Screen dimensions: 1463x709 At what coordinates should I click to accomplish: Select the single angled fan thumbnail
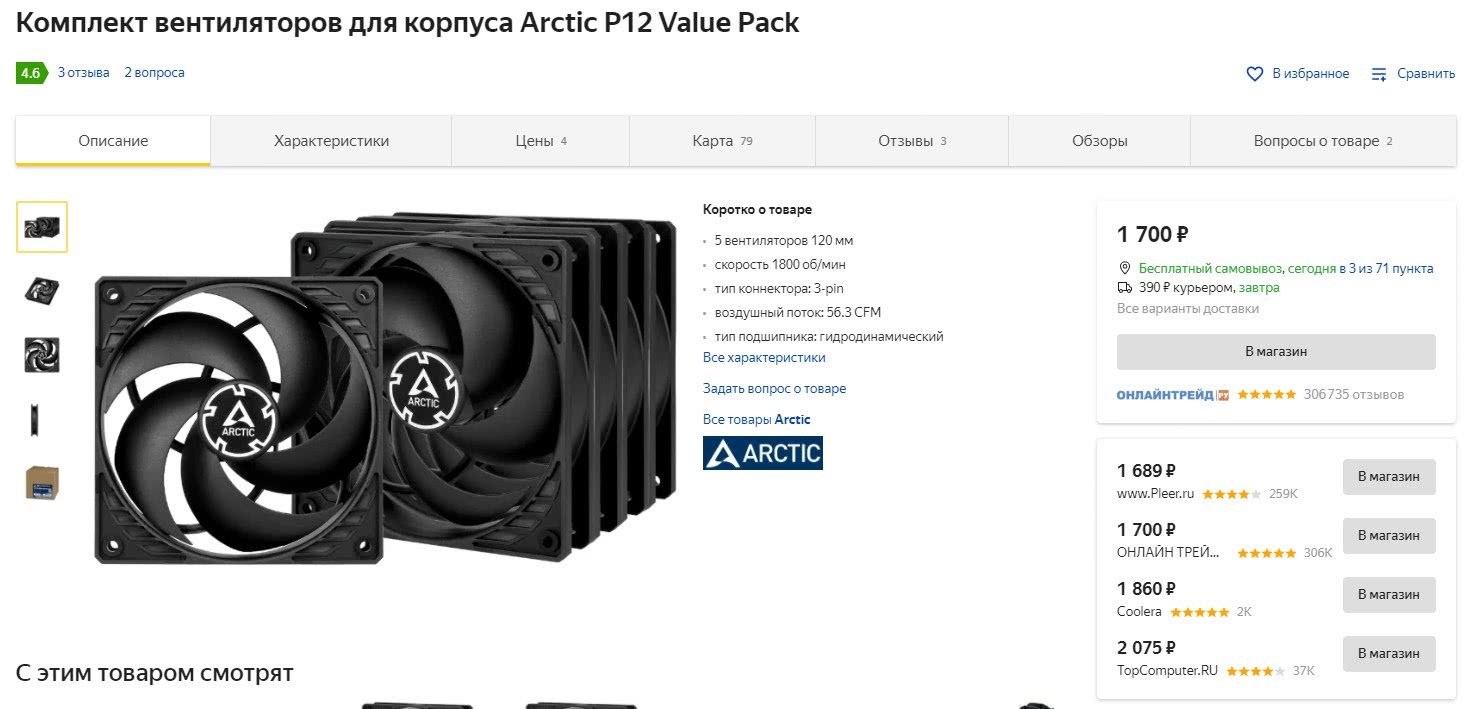[x=42, y=291]
